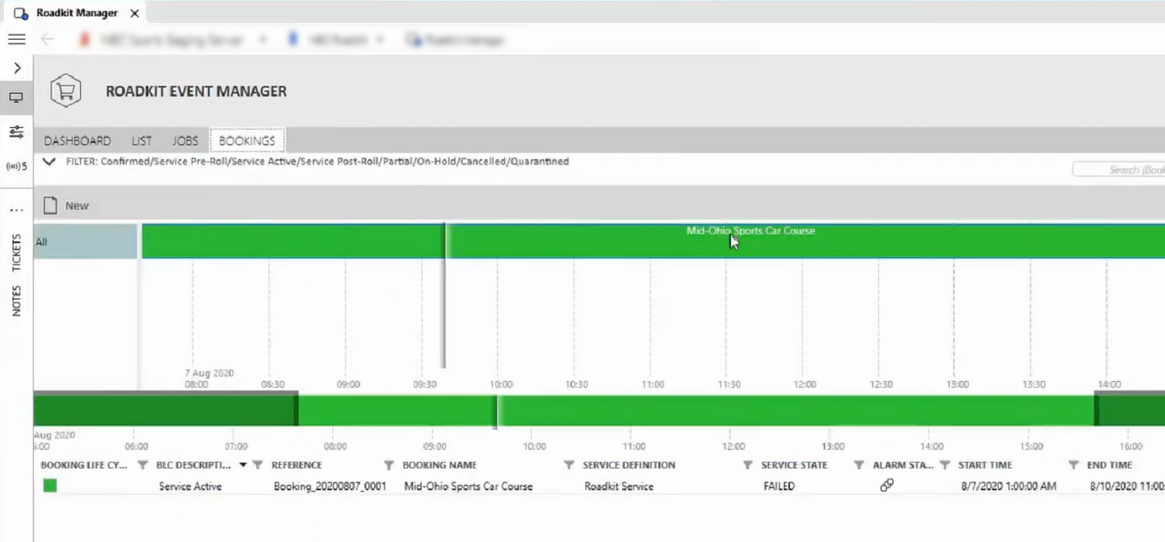Switch to the DASHBOARD tab
Image resolution: width=1165 pixels, height=542 pixels.
(77, 141)
